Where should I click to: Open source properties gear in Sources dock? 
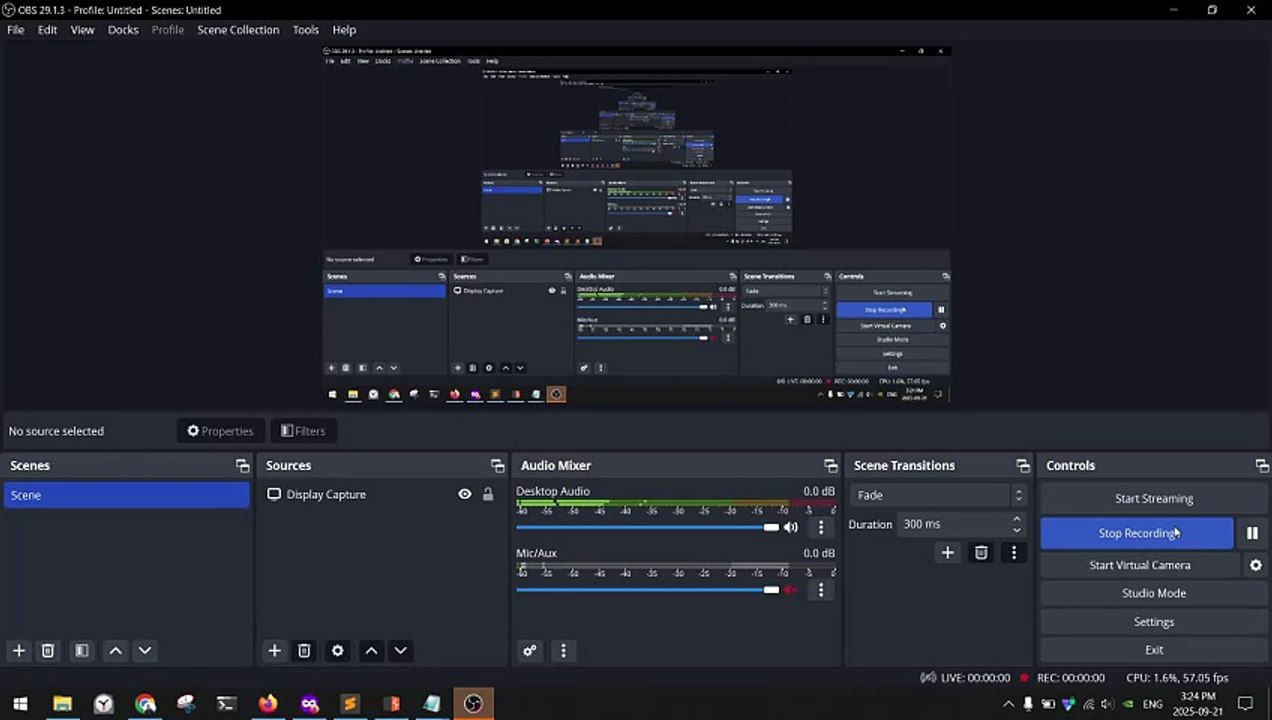click(338, 651)
